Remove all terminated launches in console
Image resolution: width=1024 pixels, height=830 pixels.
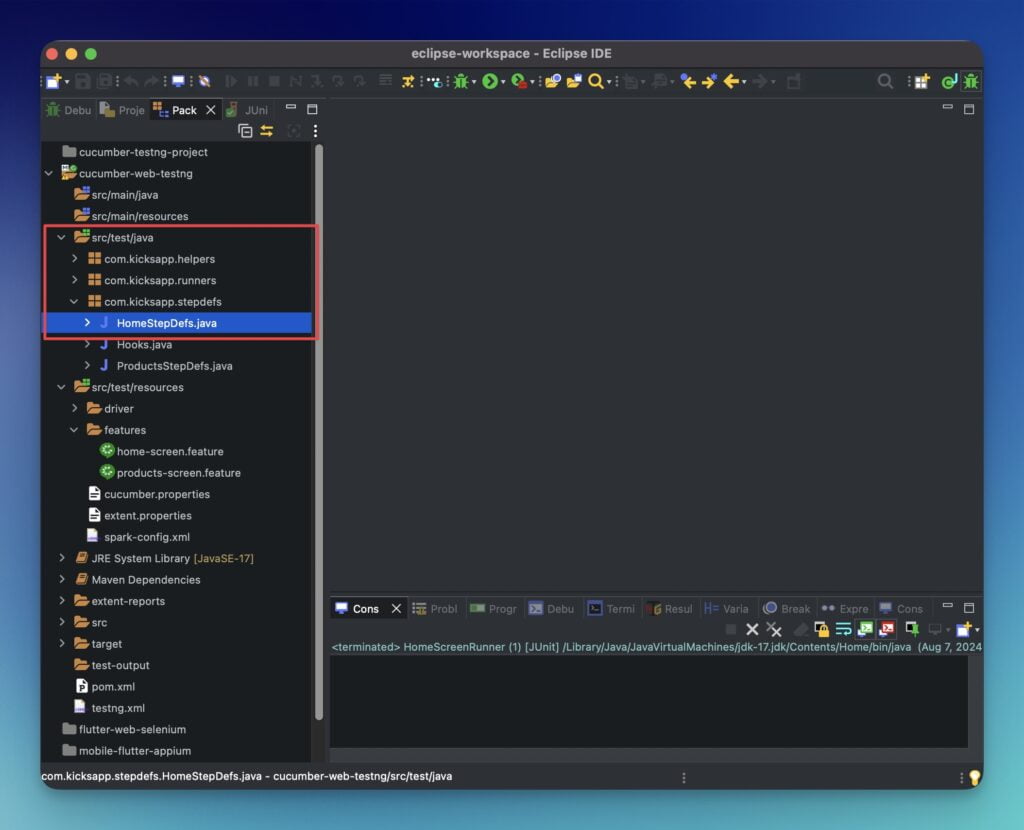[x=774, y=630]
